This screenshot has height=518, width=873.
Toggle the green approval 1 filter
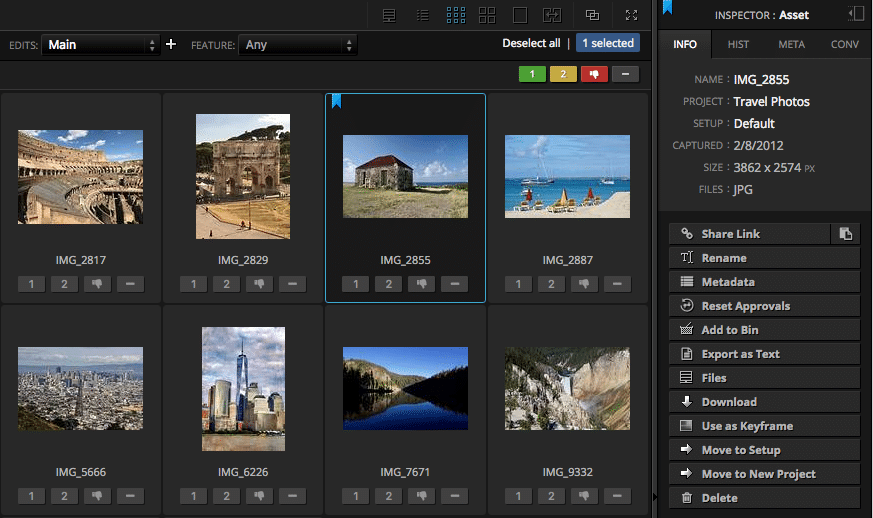point(532,74)
